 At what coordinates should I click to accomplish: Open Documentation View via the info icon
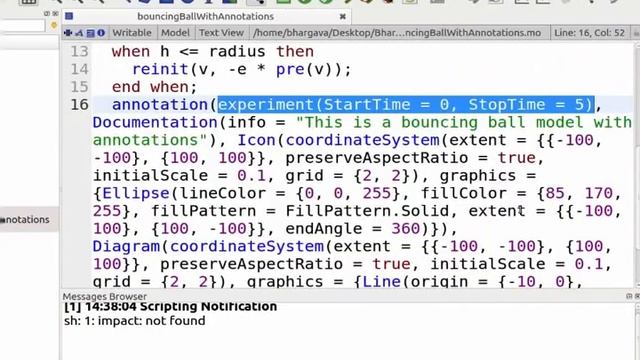[x=101, y=33]
